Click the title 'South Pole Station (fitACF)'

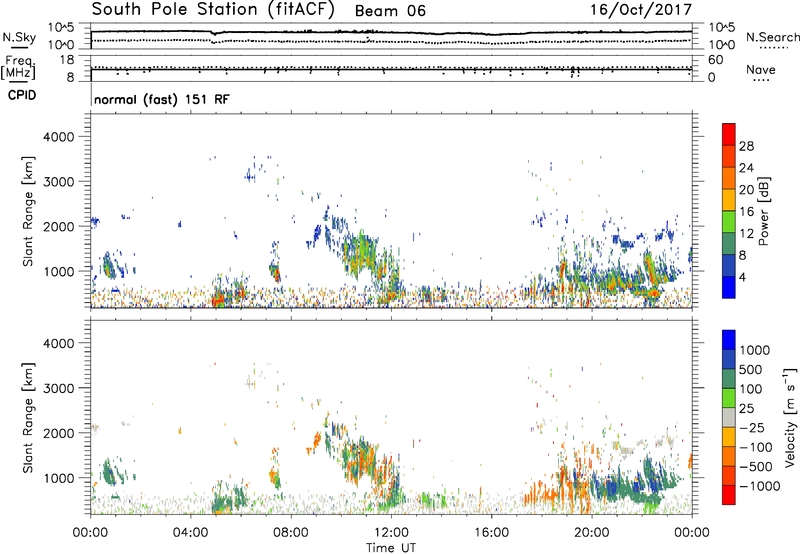(213, 10)
